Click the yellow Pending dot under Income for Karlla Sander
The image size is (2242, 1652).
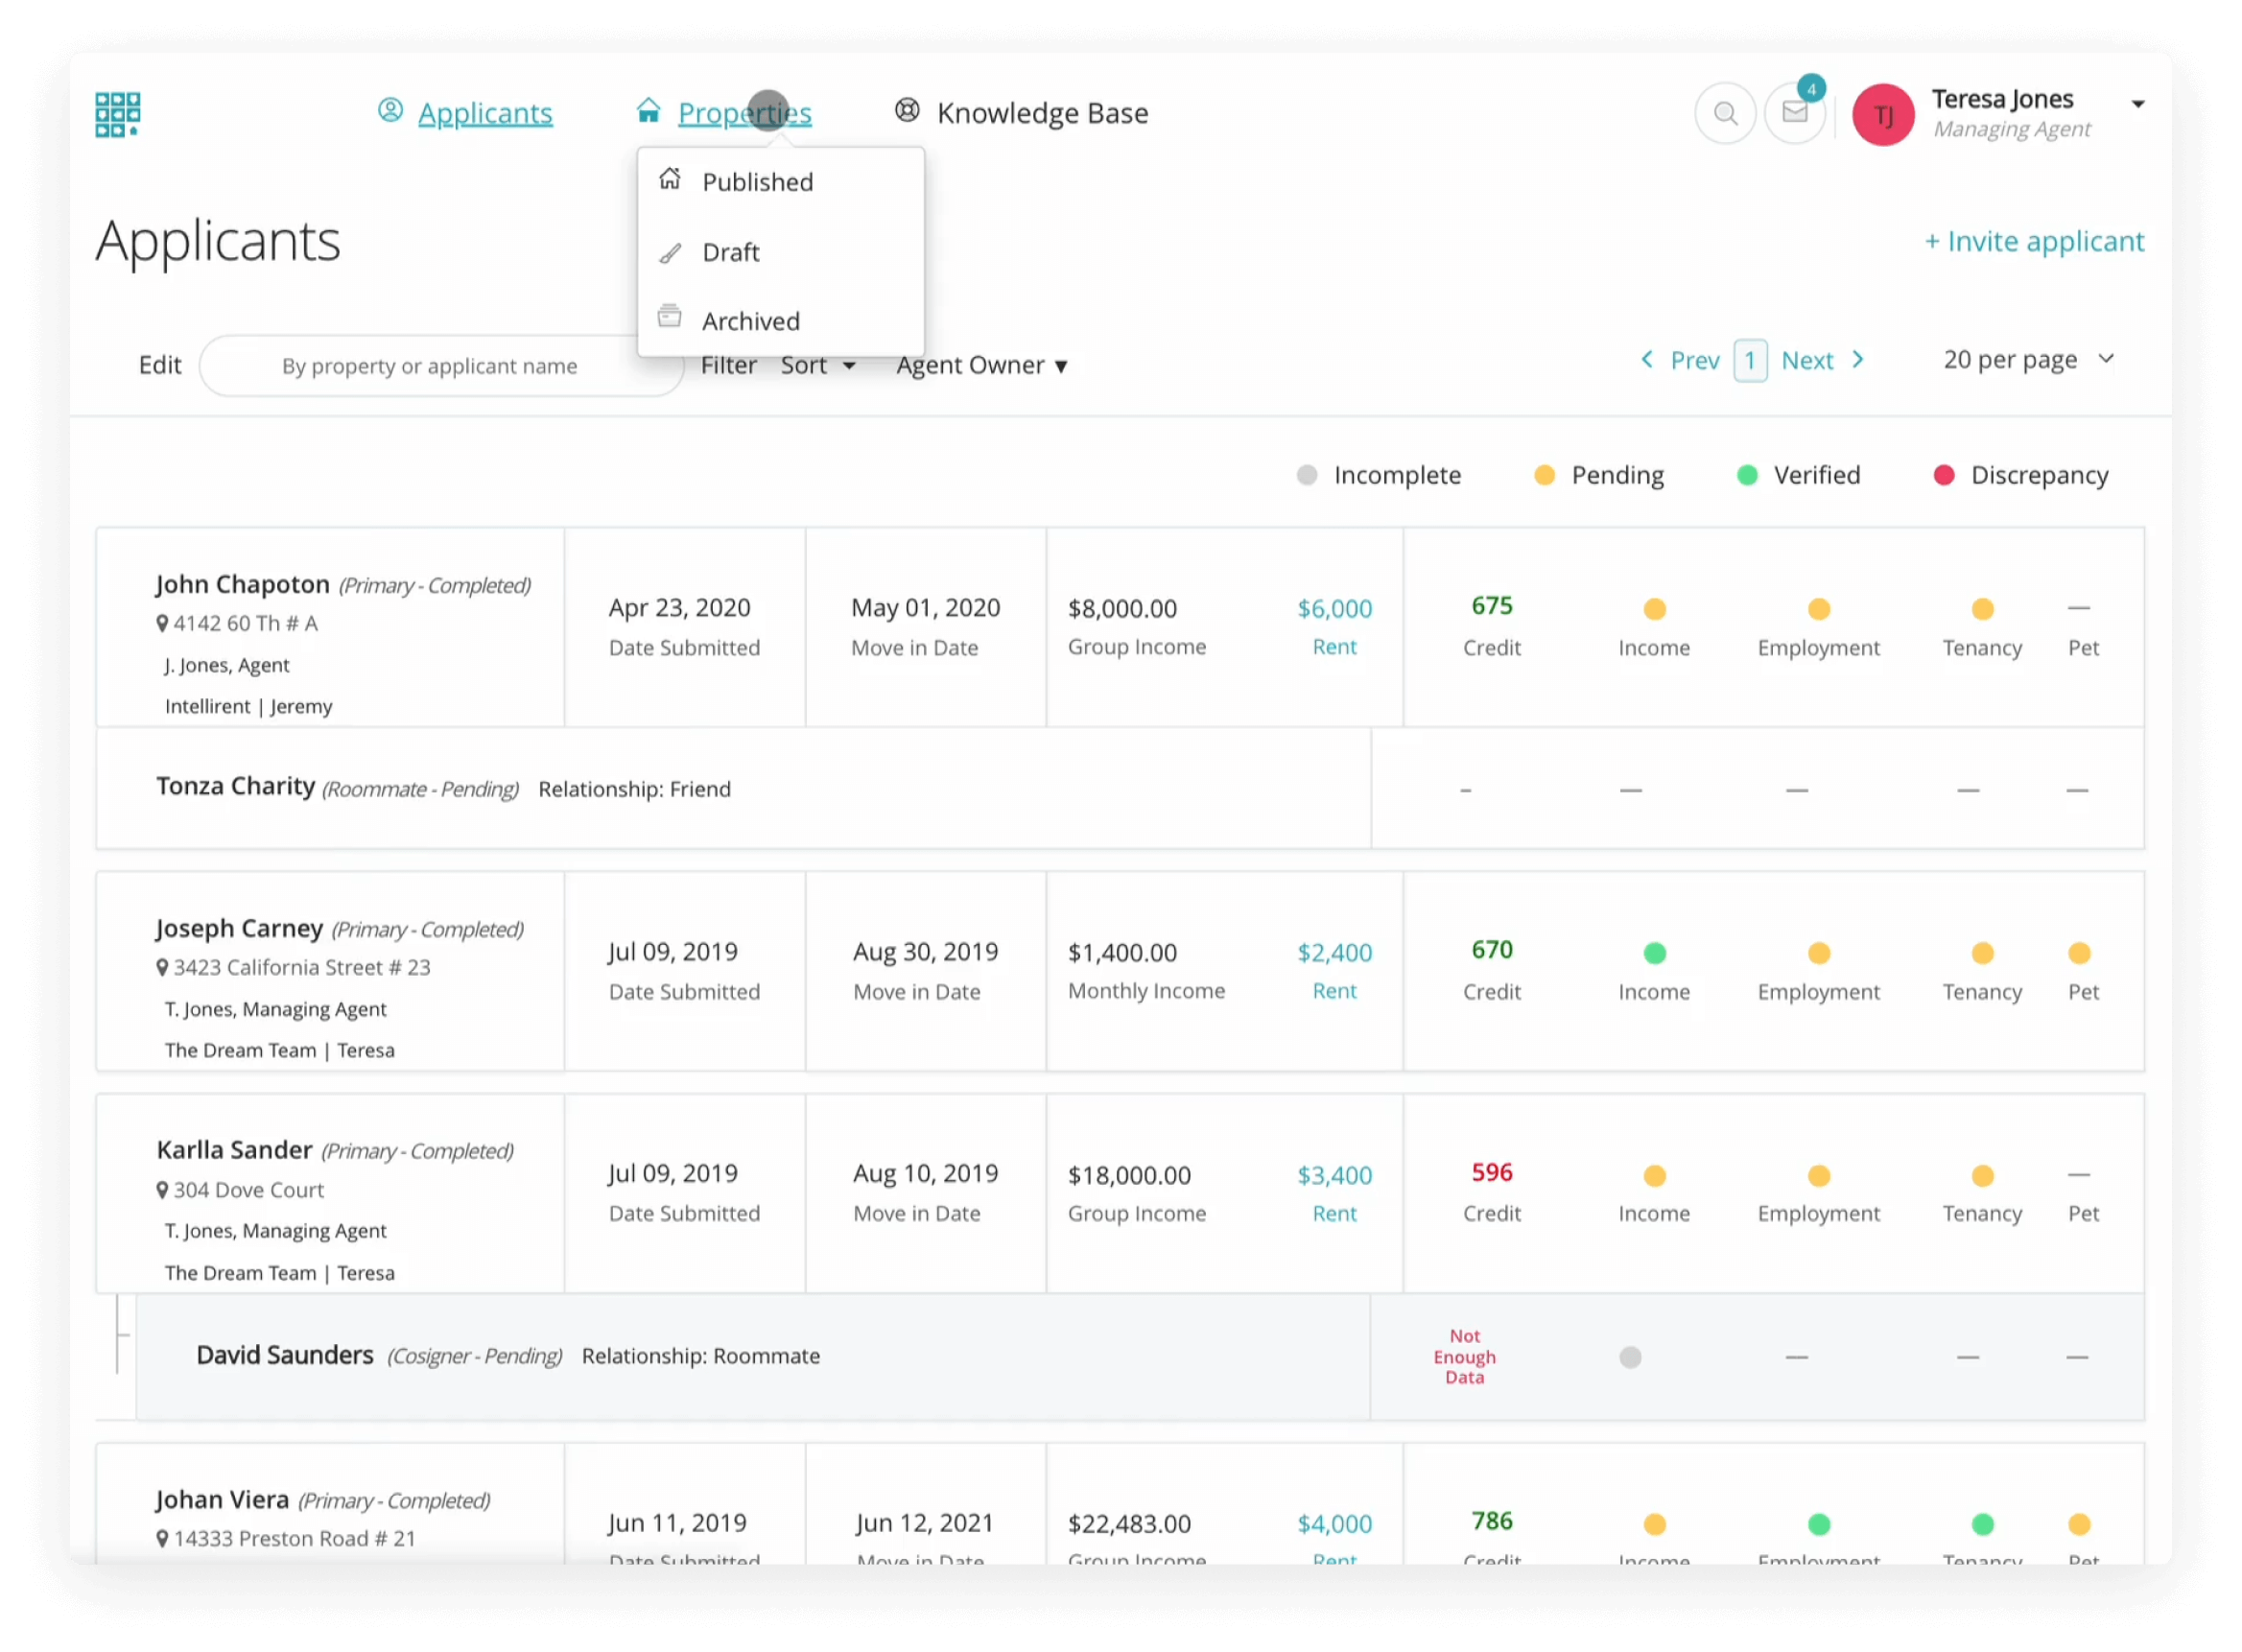pyautogui.click(x=1654, y=1176)
